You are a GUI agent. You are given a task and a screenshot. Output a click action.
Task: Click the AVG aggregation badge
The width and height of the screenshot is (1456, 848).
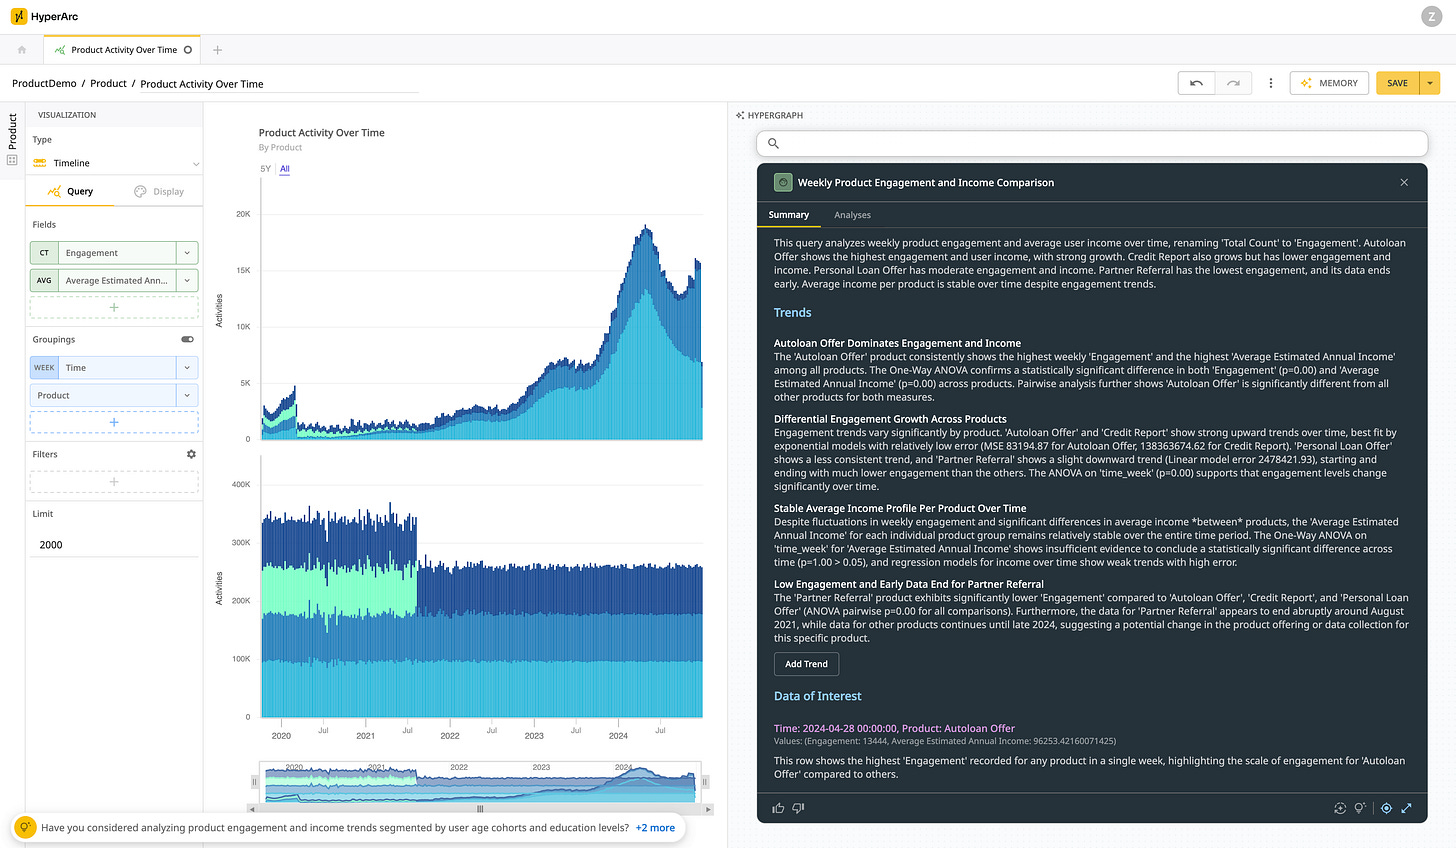click(44, 281)
